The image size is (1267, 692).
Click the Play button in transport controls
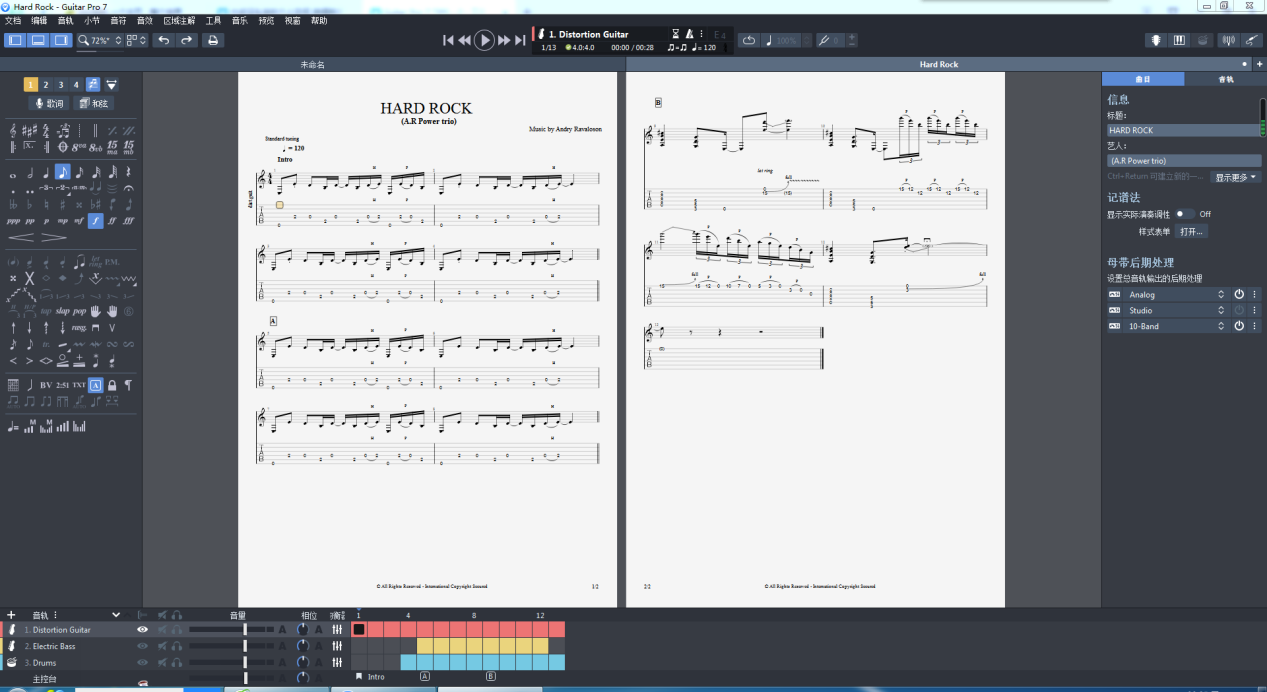(x=484, y=40)
